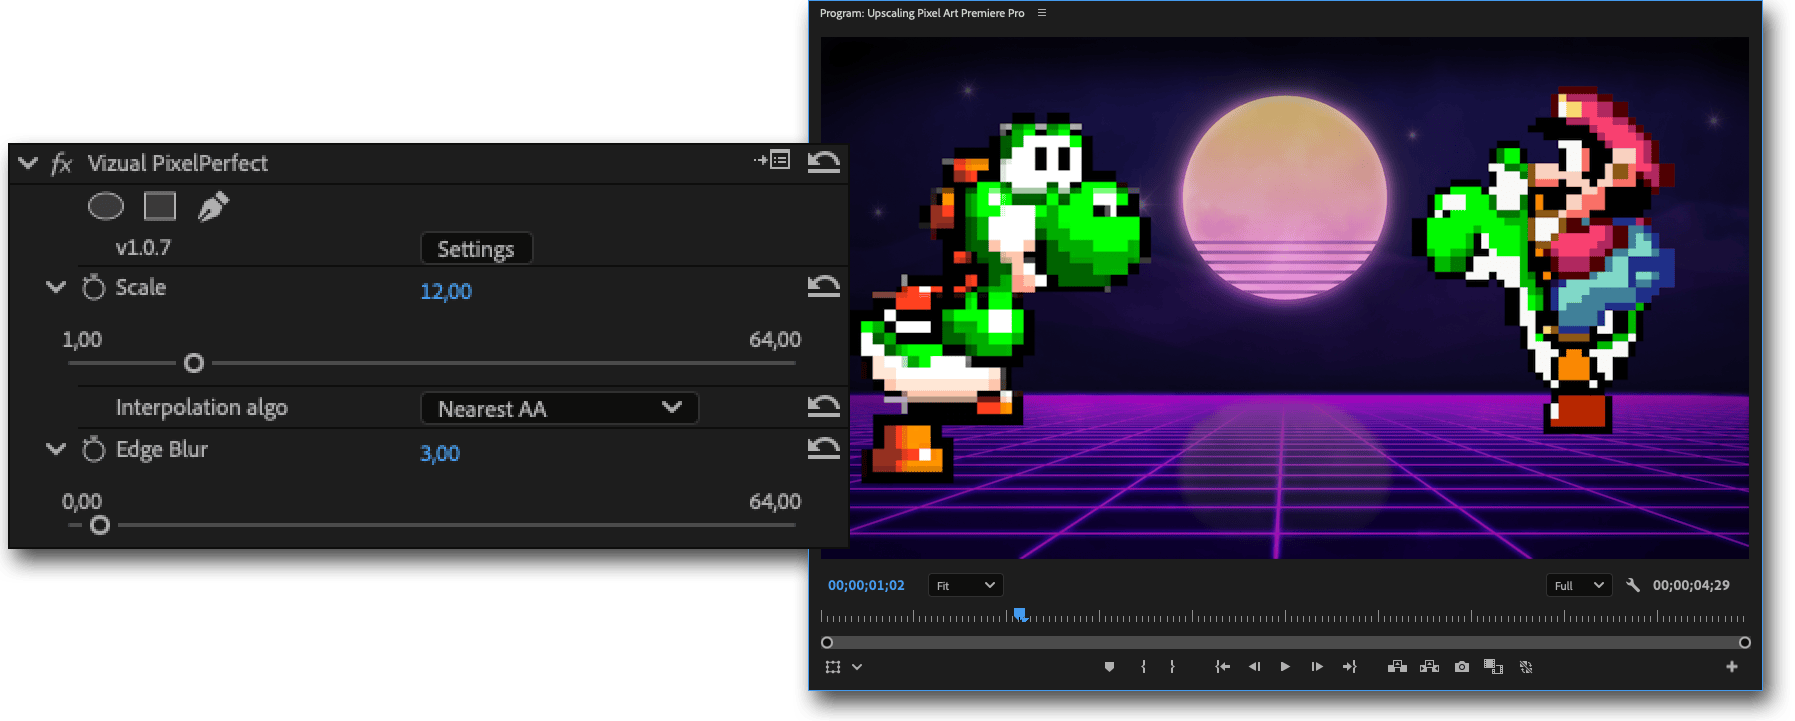
Task: Open the Interpolation algo dropdown
Action: (x=559, y=408)
